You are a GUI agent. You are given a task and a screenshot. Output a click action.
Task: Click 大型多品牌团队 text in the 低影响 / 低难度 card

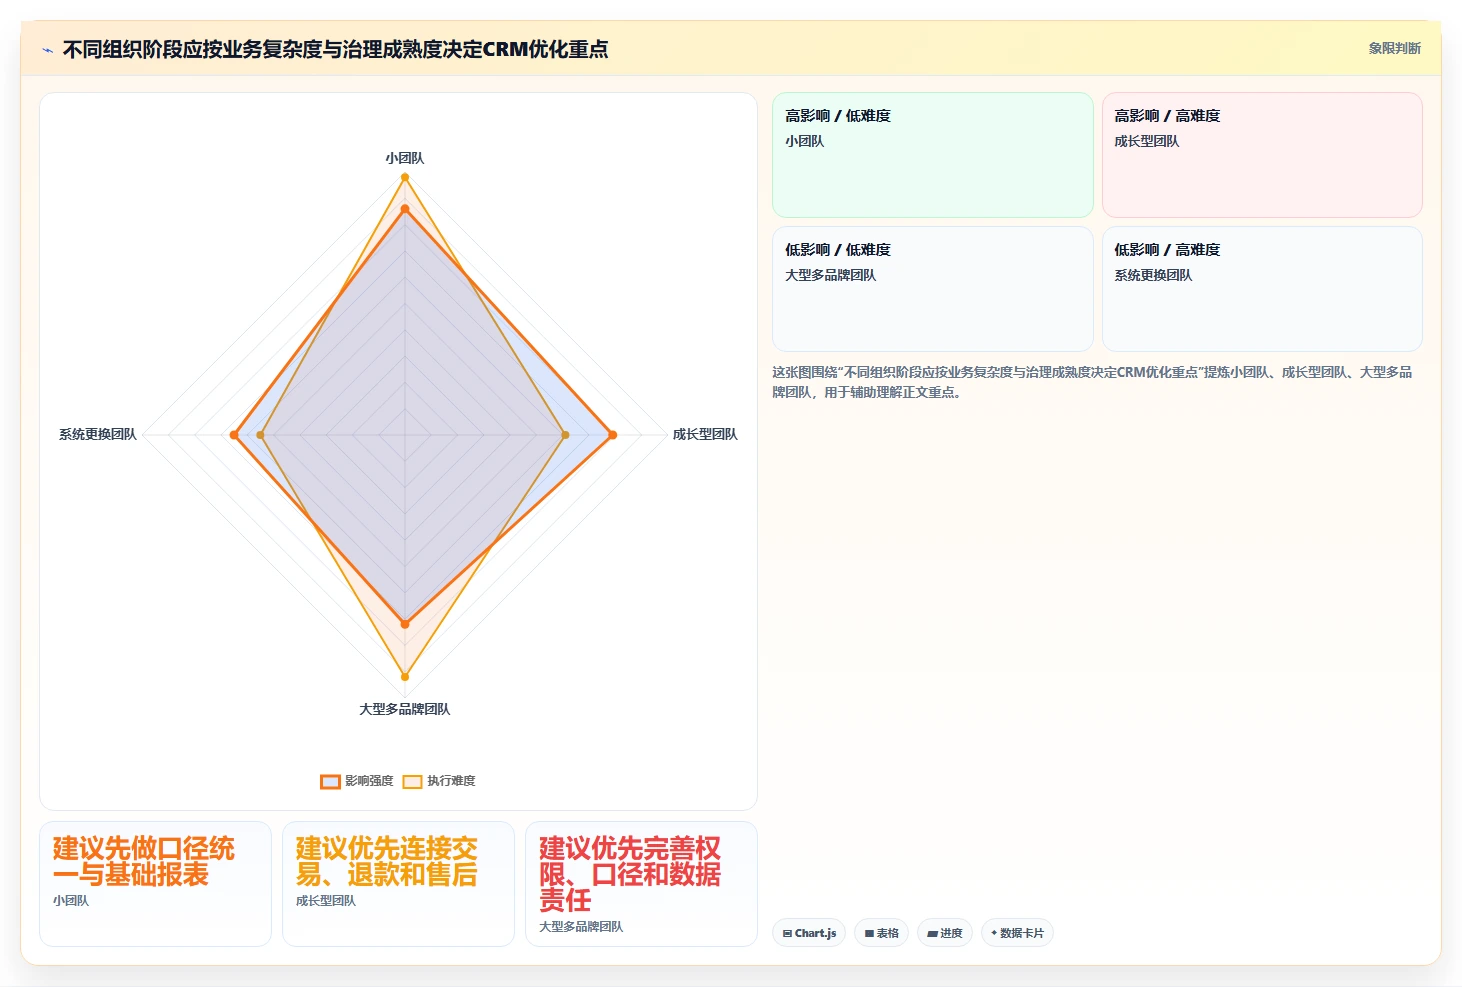831,275
